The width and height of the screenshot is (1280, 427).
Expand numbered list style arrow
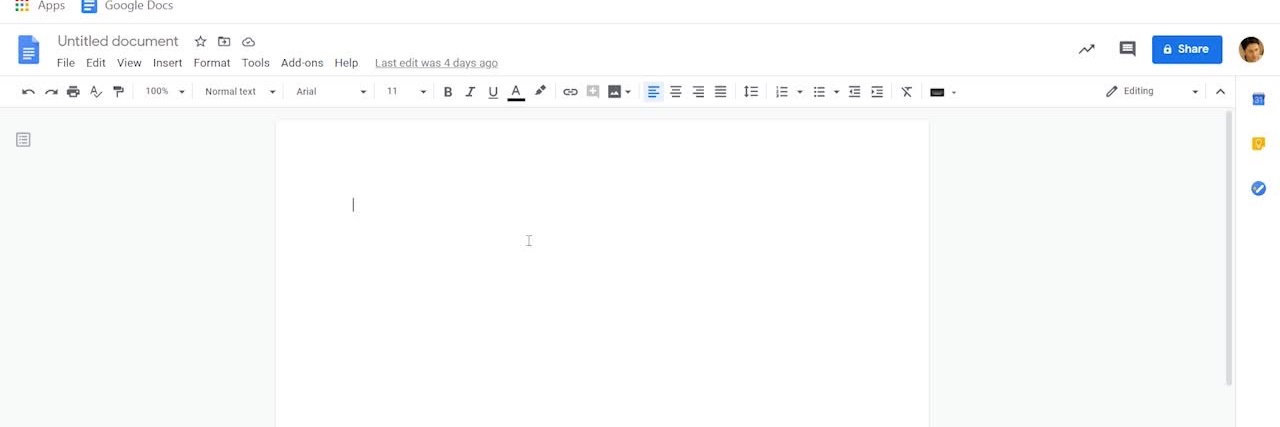(x=800, y=92)
